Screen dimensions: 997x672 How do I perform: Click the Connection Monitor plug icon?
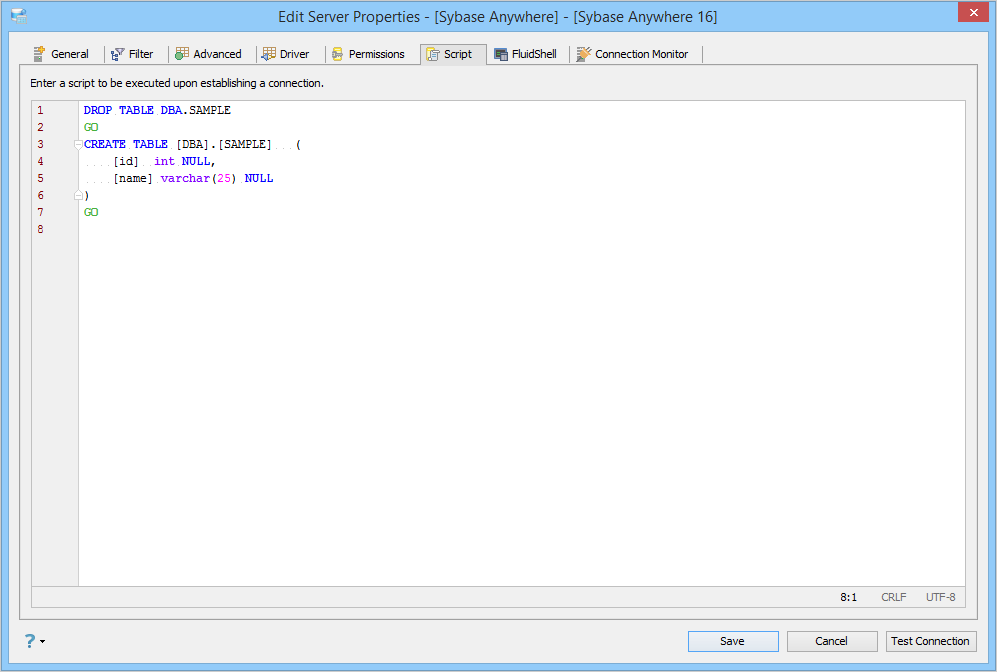click(x=583, y=54)
